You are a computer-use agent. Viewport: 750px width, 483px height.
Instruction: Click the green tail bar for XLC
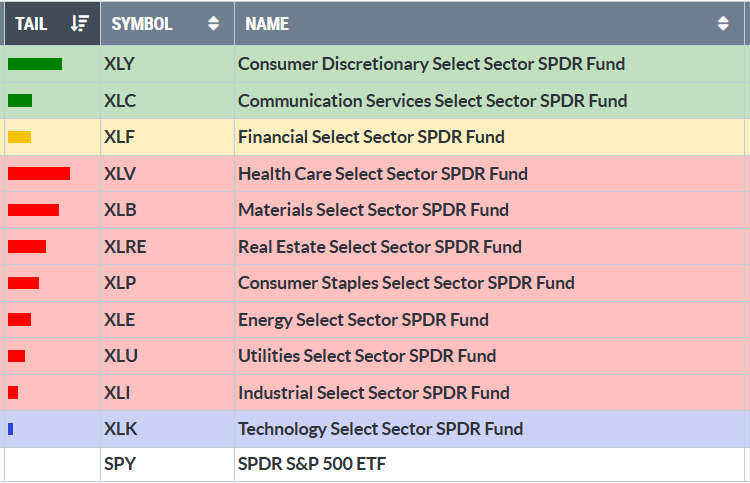tap(20, 100)
